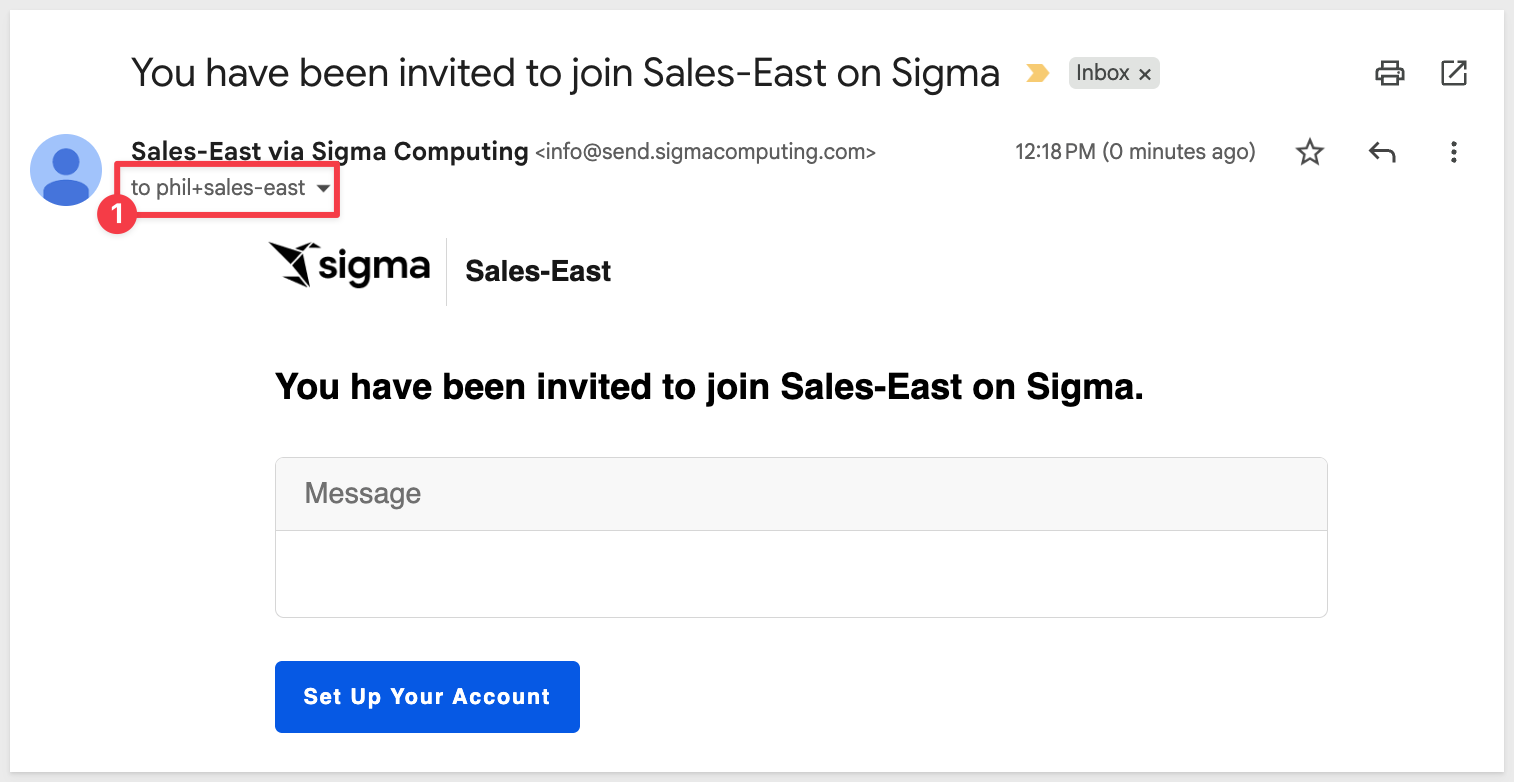Click the Sales-East organization heading
Viewport: 1514px width, 782px height.
[x=538, y=271]
